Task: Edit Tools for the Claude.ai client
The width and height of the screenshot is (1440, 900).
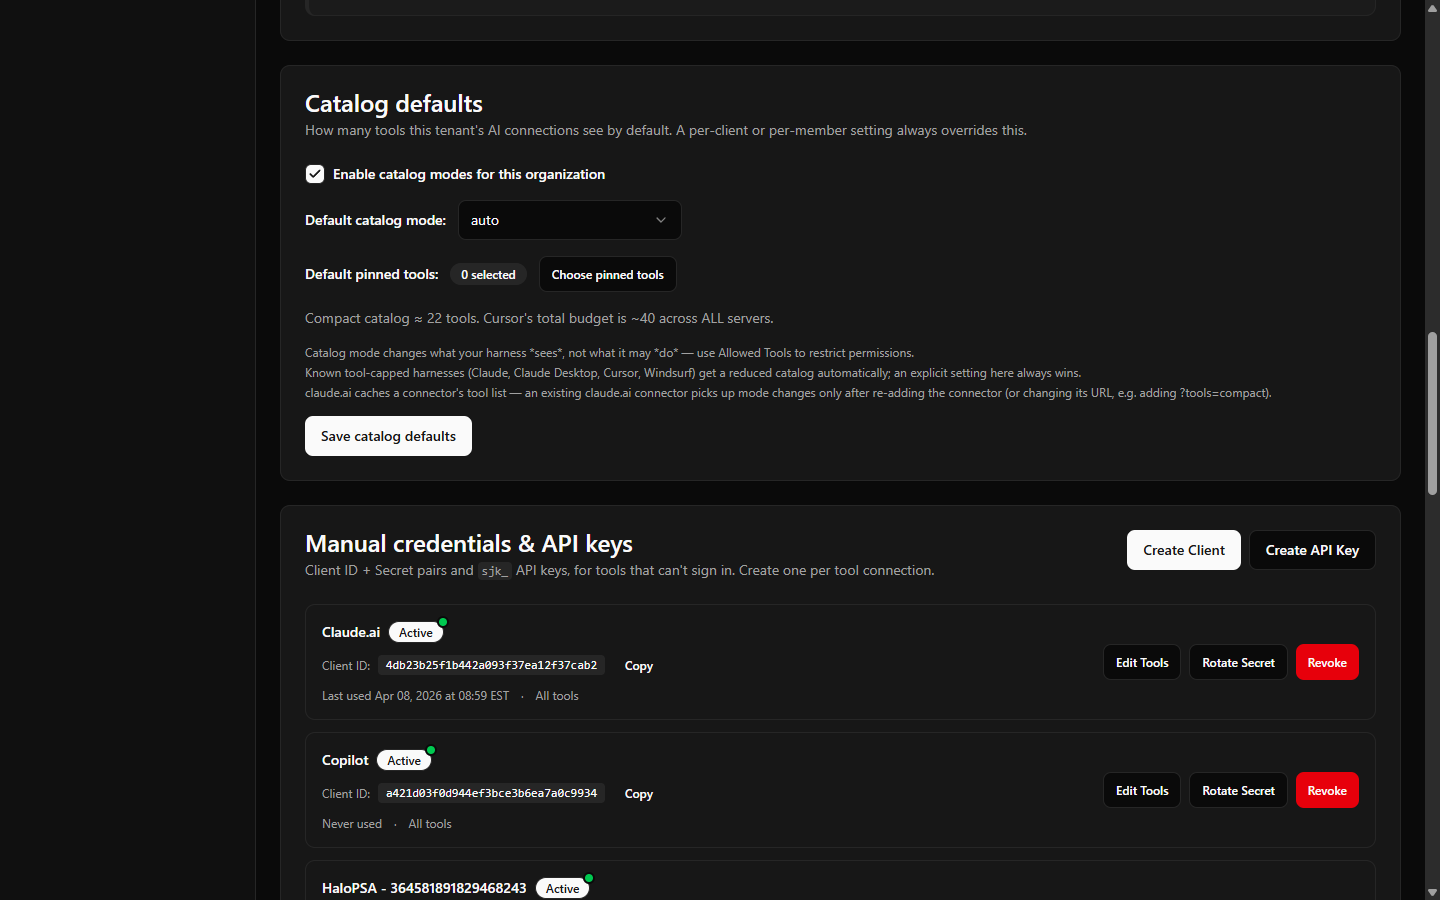Action: [x=1142, y=662]
